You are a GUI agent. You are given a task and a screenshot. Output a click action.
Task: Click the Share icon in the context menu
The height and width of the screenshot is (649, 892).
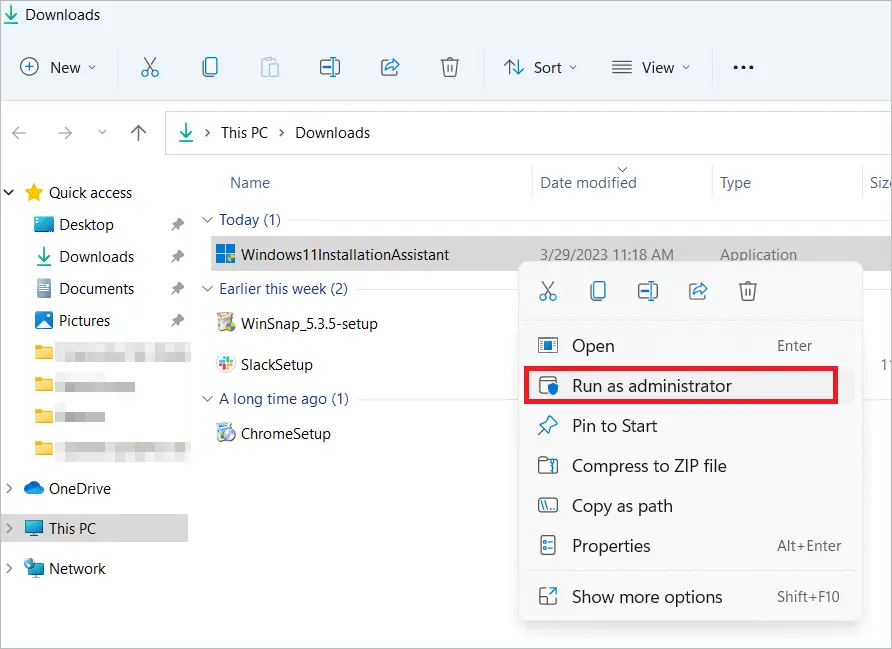(698, 291)
